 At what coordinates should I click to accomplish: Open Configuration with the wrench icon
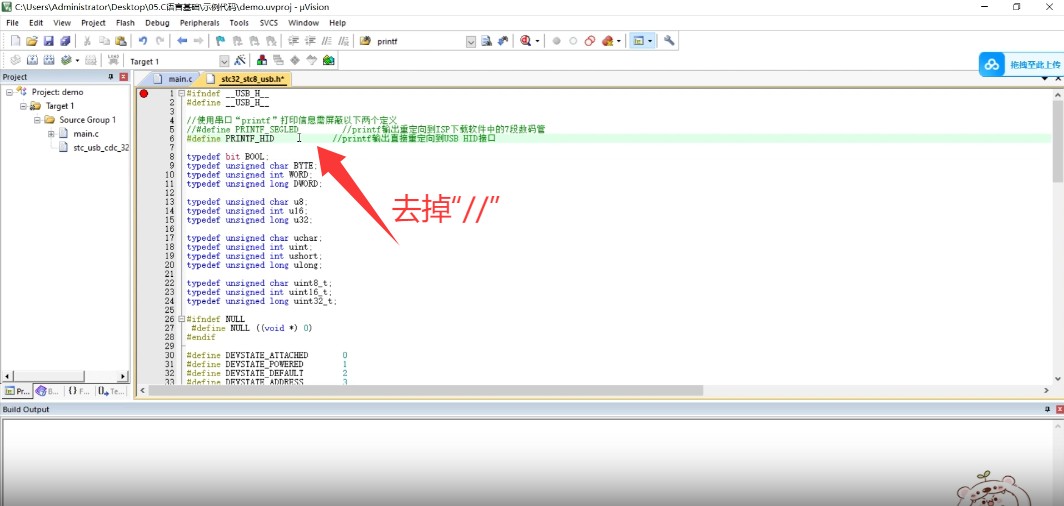tap(669, 41)
